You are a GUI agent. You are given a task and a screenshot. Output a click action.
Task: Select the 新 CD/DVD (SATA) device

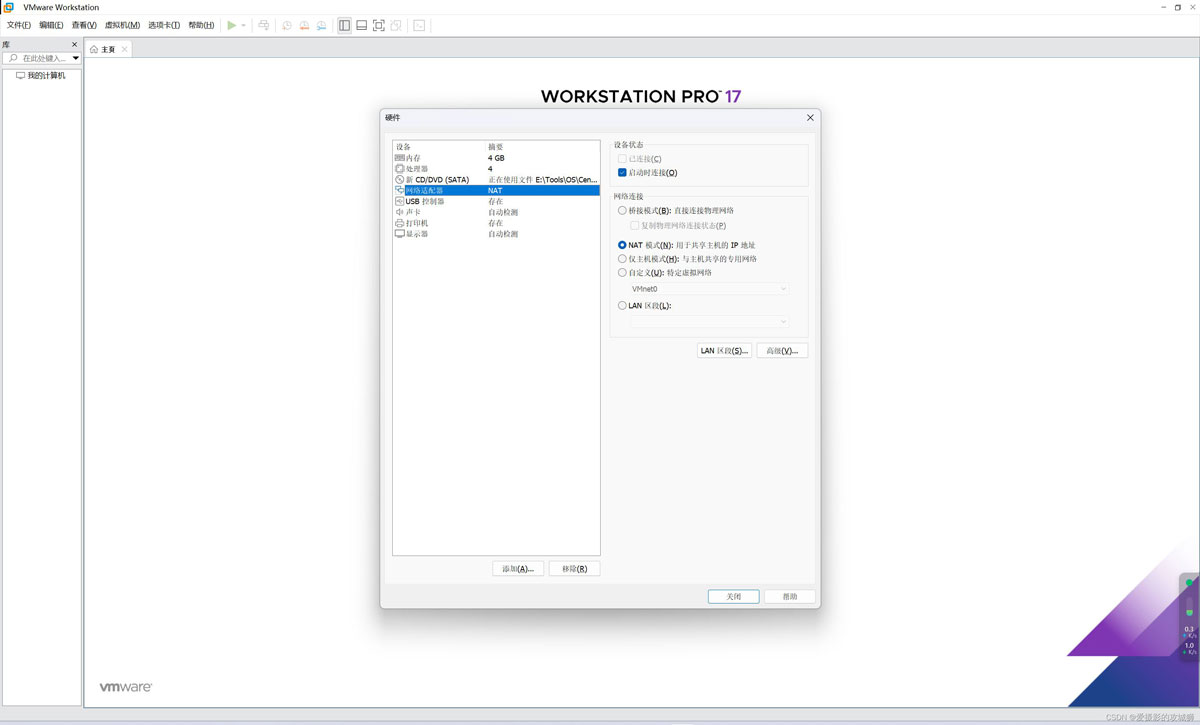437,180
